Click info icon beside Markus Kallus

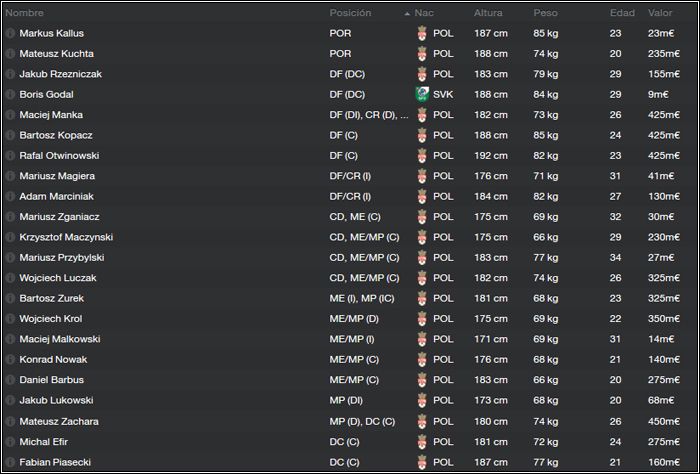[10, 33]
